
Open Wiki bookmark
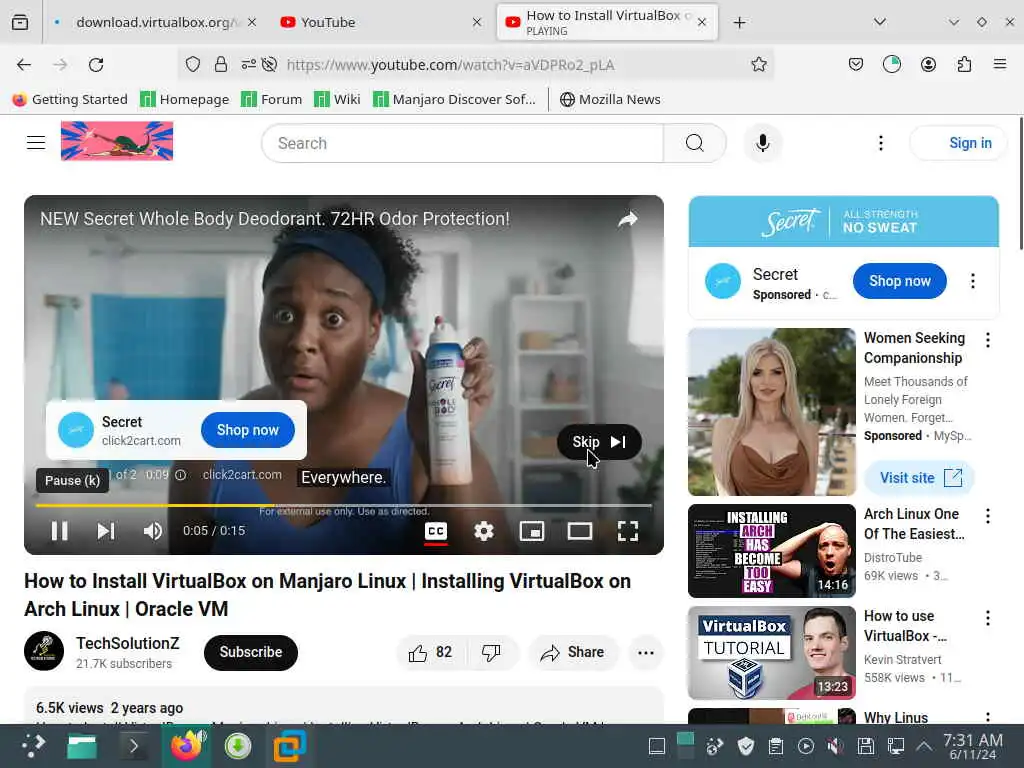point(337,99)
